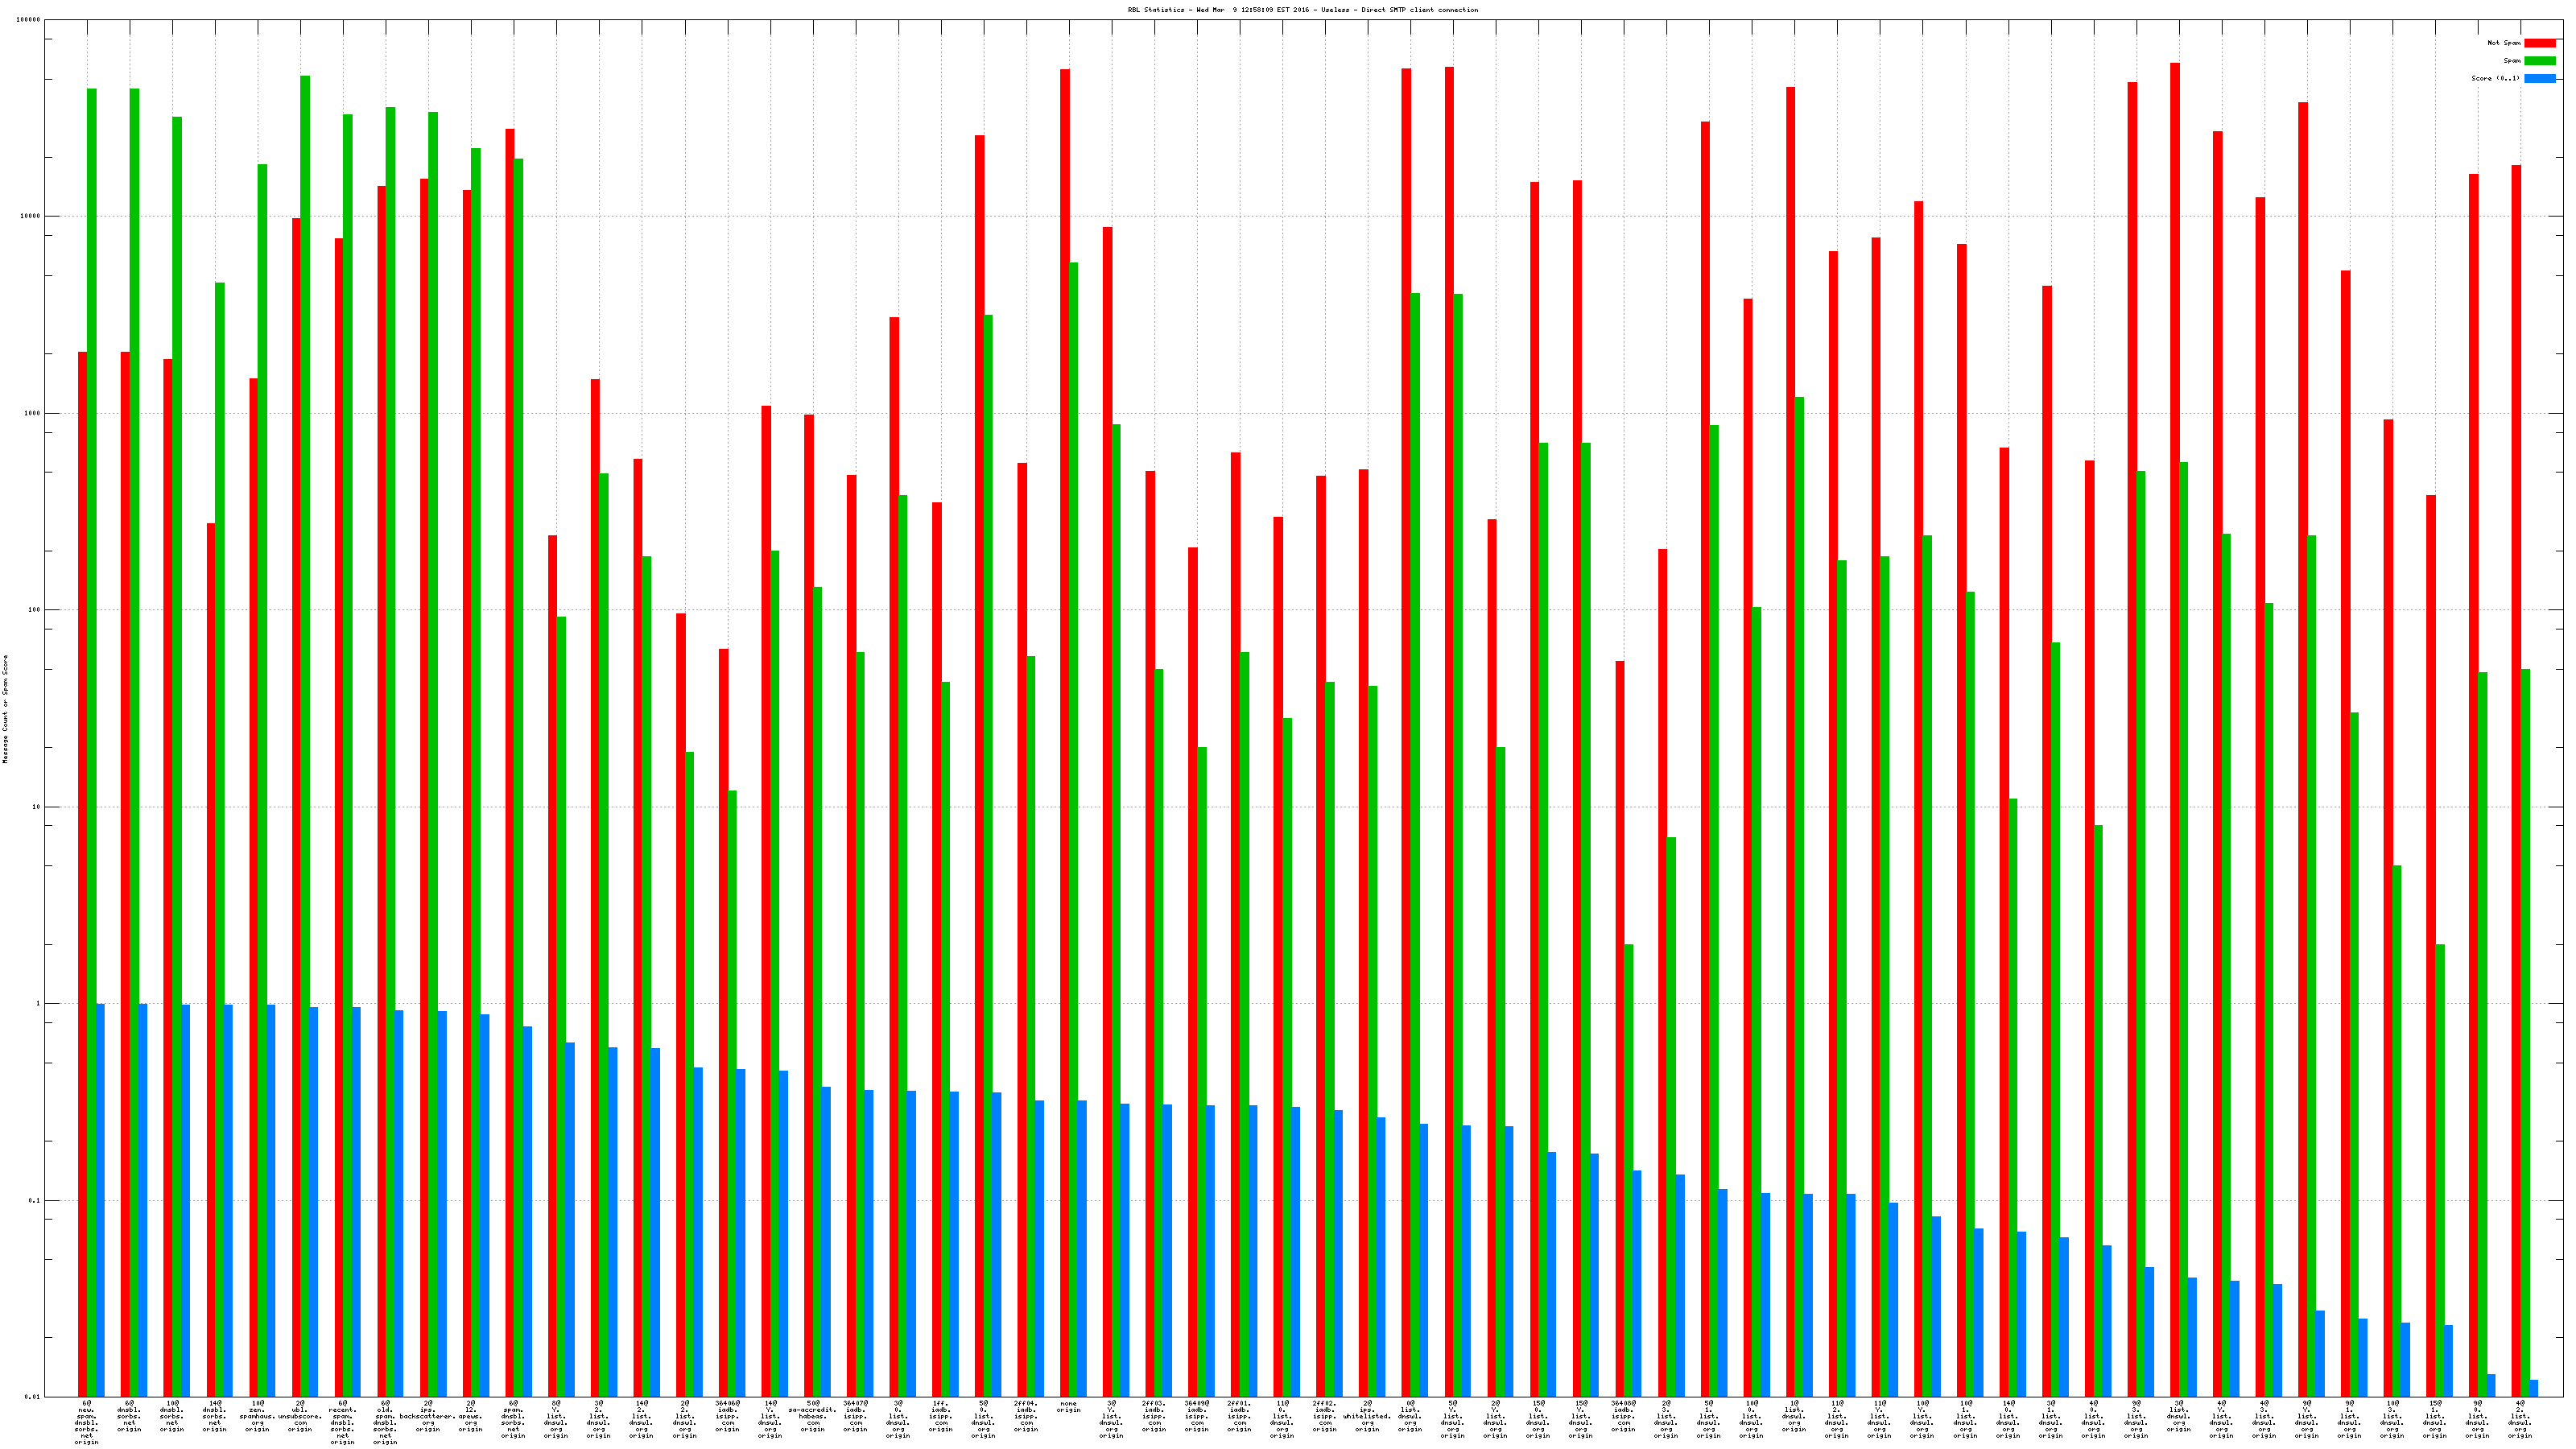Click the 10000 y-axis tick label
This screenshot has height=1449, width=2576.
pos(31,216)
